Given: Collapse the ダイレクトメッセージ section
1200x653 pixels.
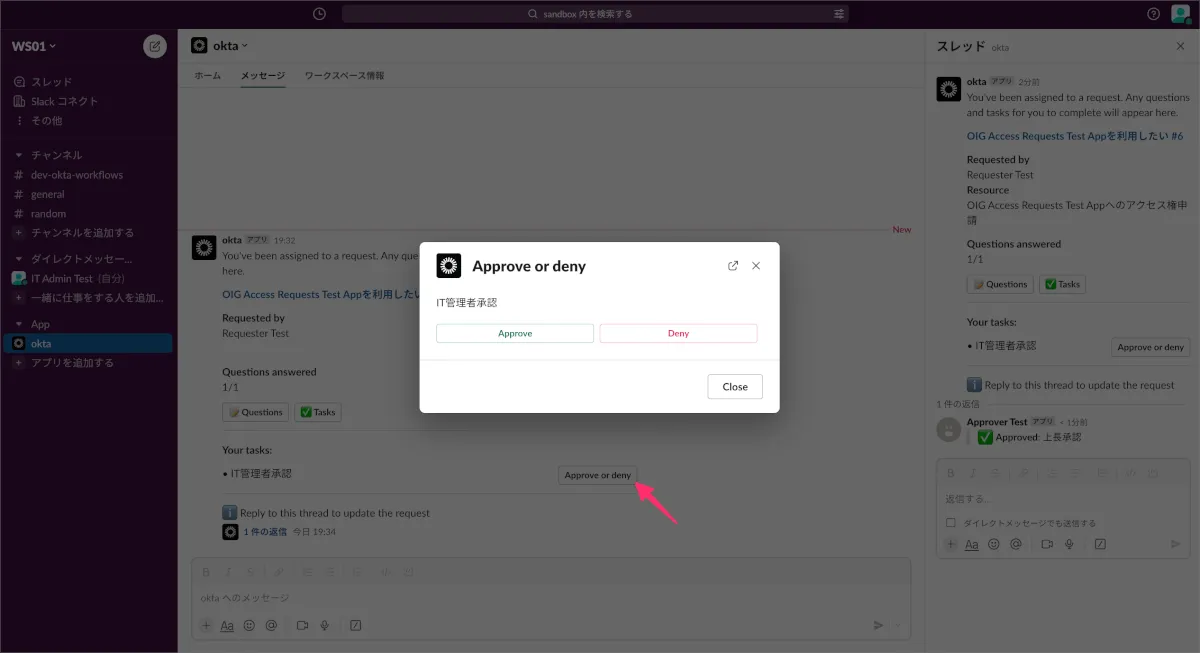Looking at the screenshot, I should pyautogui.click(x=18, y=259).
